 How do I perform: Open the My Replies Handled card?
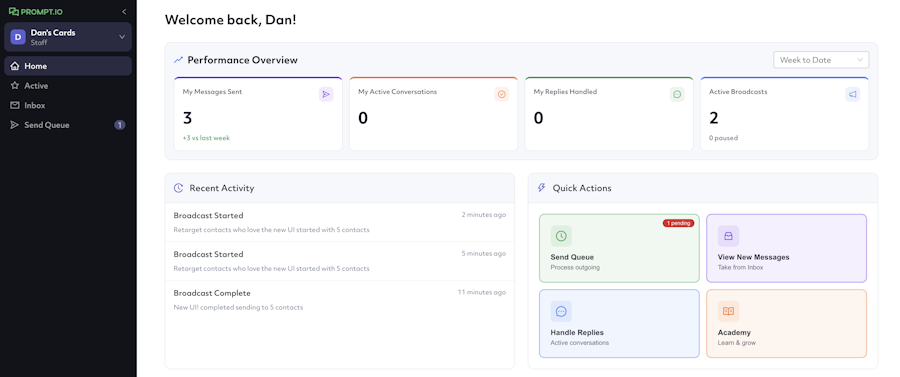point(609,114)
